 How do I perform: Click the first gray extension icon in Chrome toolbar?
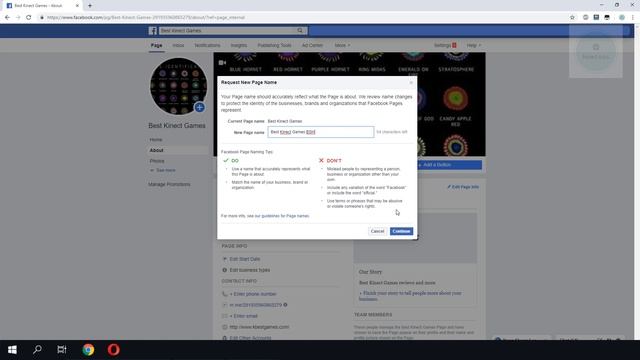coord(586,18)
